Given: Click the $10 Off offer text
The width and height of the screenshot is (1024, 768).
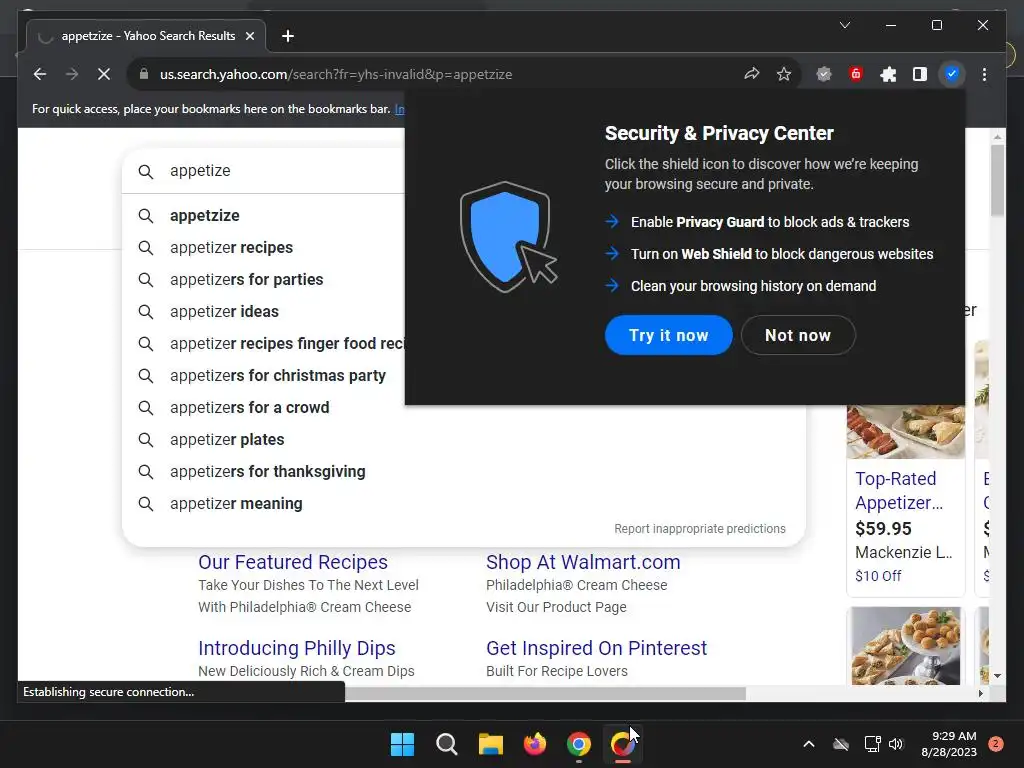Looking at the screenshot, I should (878, 576).
